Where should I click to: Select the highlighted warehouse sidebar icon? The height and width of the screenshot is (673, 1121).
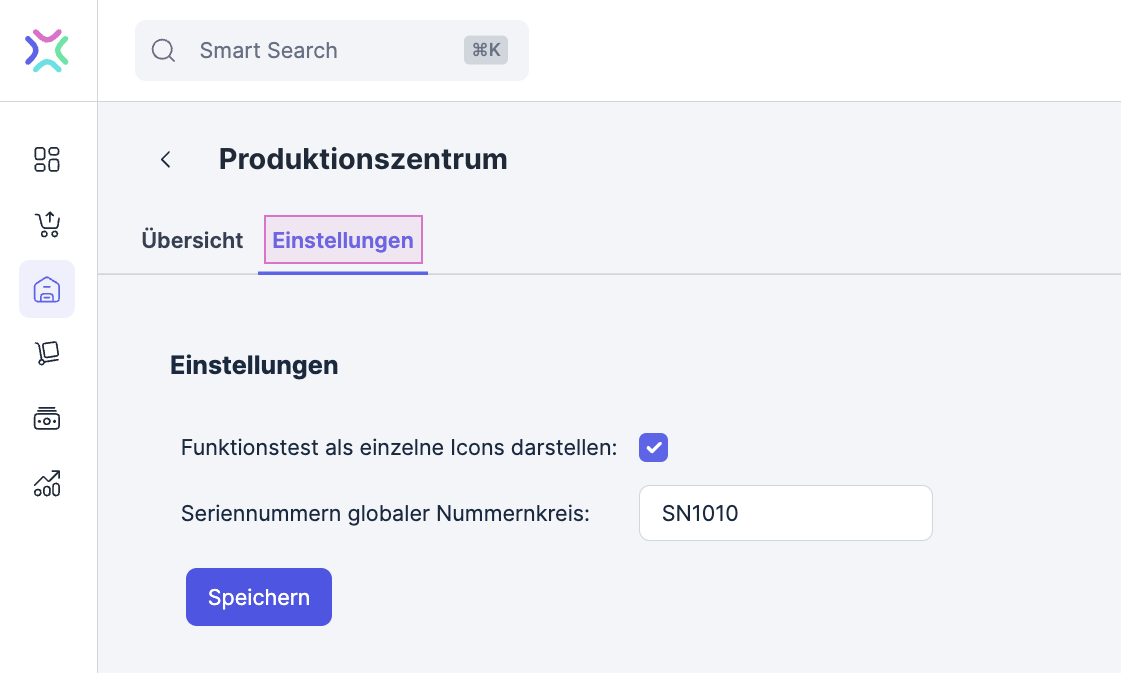click(47, 289)
